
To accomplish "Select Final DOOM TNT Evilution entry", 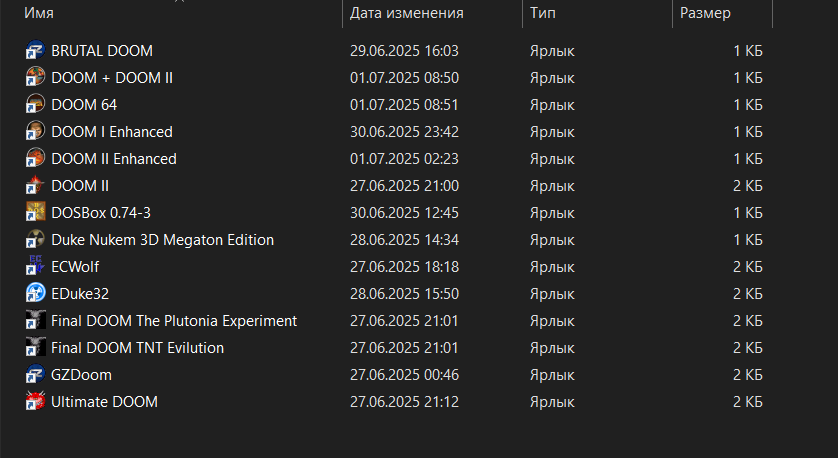I will point(137,347).
